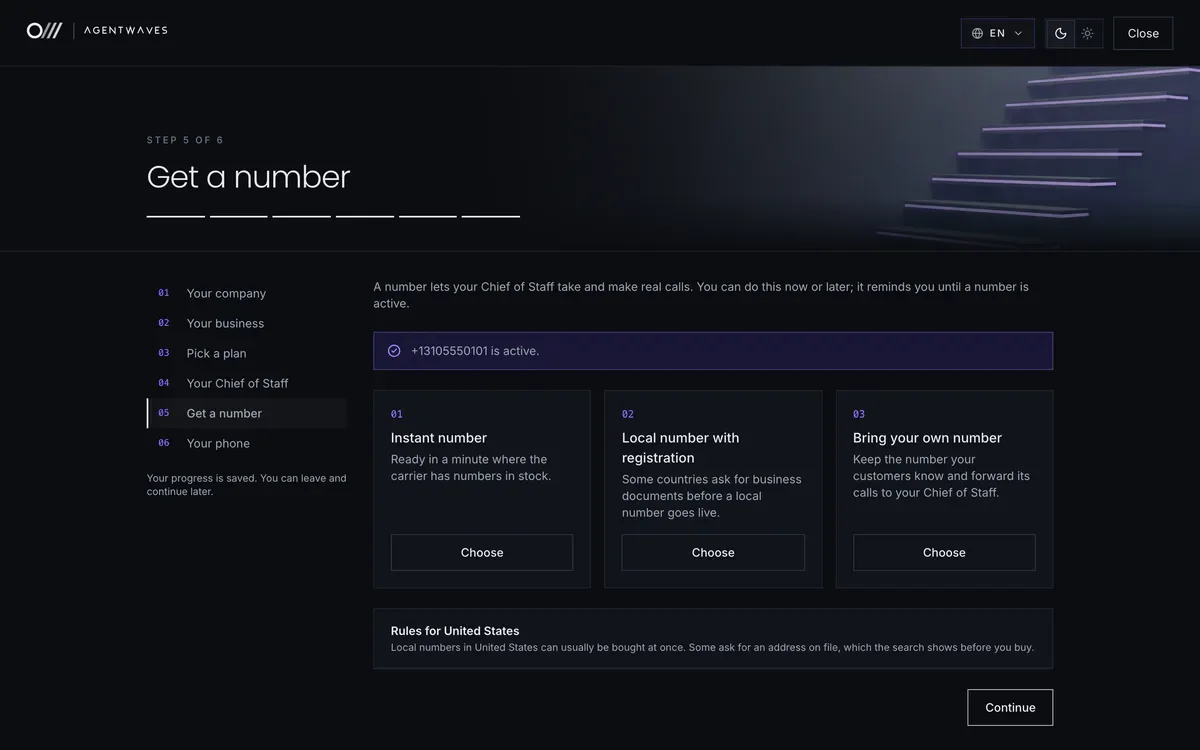This screenshot has height=750, width=1200.
Task: Choose Local number with registration
Action: 713,552
